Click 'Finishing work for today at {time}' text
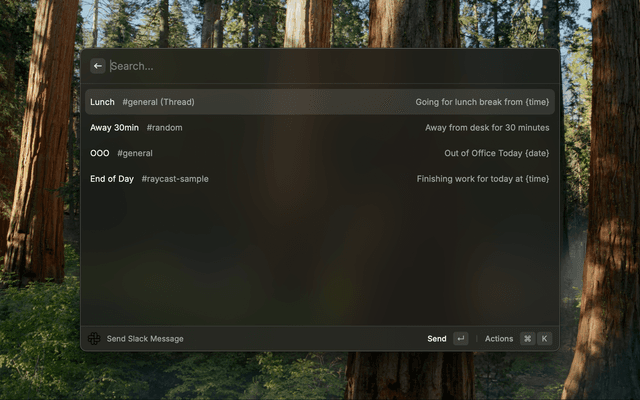The width and height of the screenshot is (640, 400). point(482,179)
